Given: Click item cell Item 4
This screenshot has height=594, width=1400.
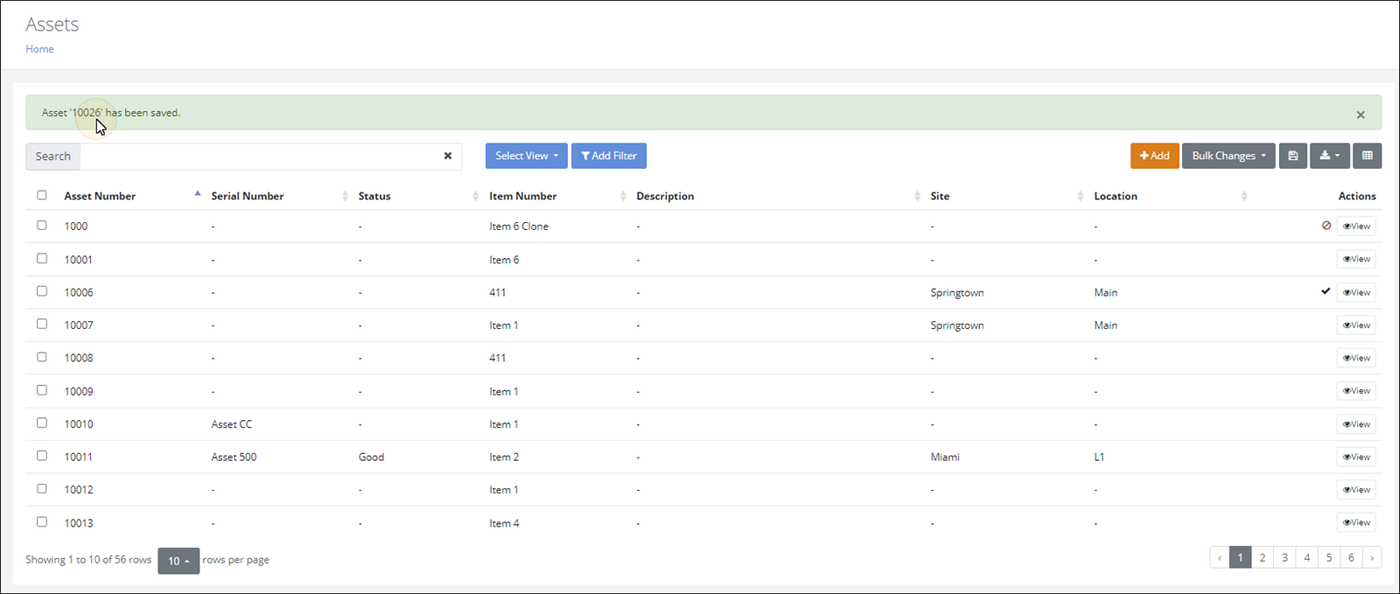Looking at the screenshot, I should coord(504,523).
